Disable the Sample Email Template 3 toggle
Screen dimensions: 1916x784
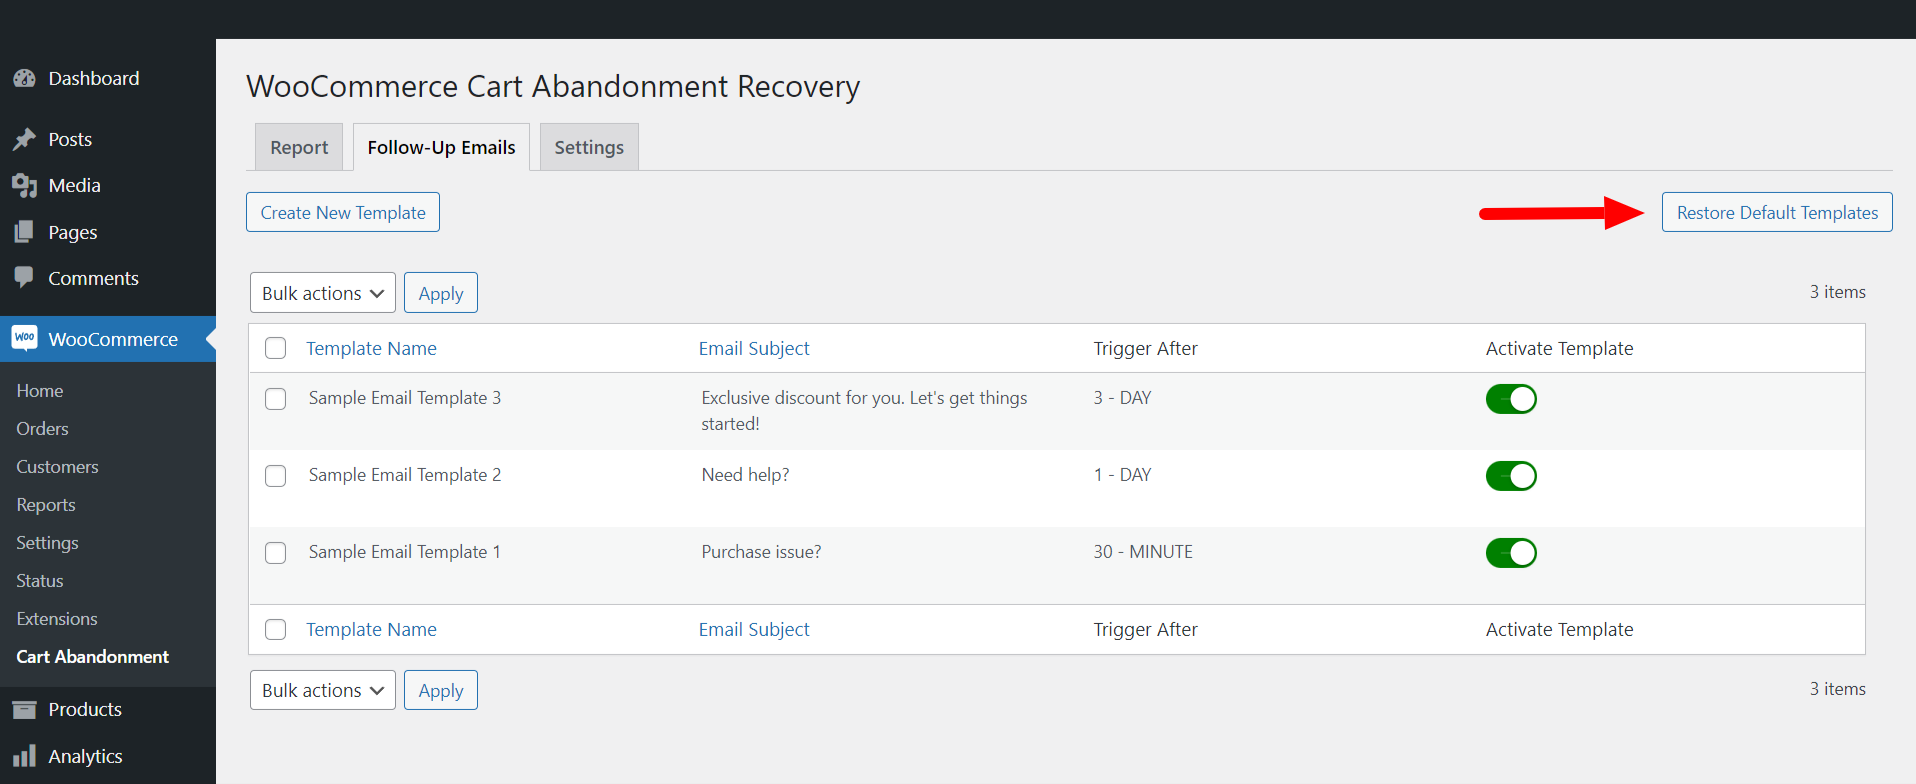1510,399
